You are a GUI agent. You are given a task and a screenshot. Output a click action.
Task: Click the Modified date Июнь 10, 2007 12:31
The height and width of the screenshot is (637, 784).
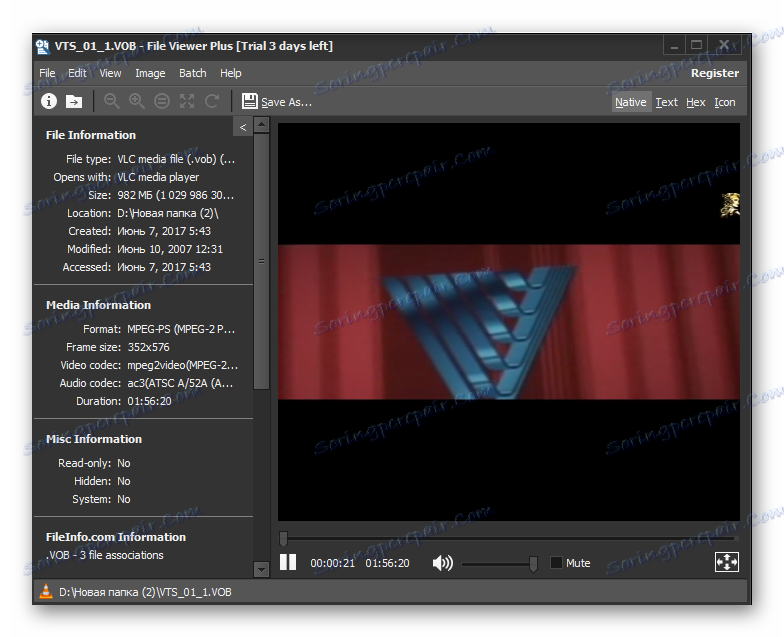pyautogui.click(x=170, y=249)
